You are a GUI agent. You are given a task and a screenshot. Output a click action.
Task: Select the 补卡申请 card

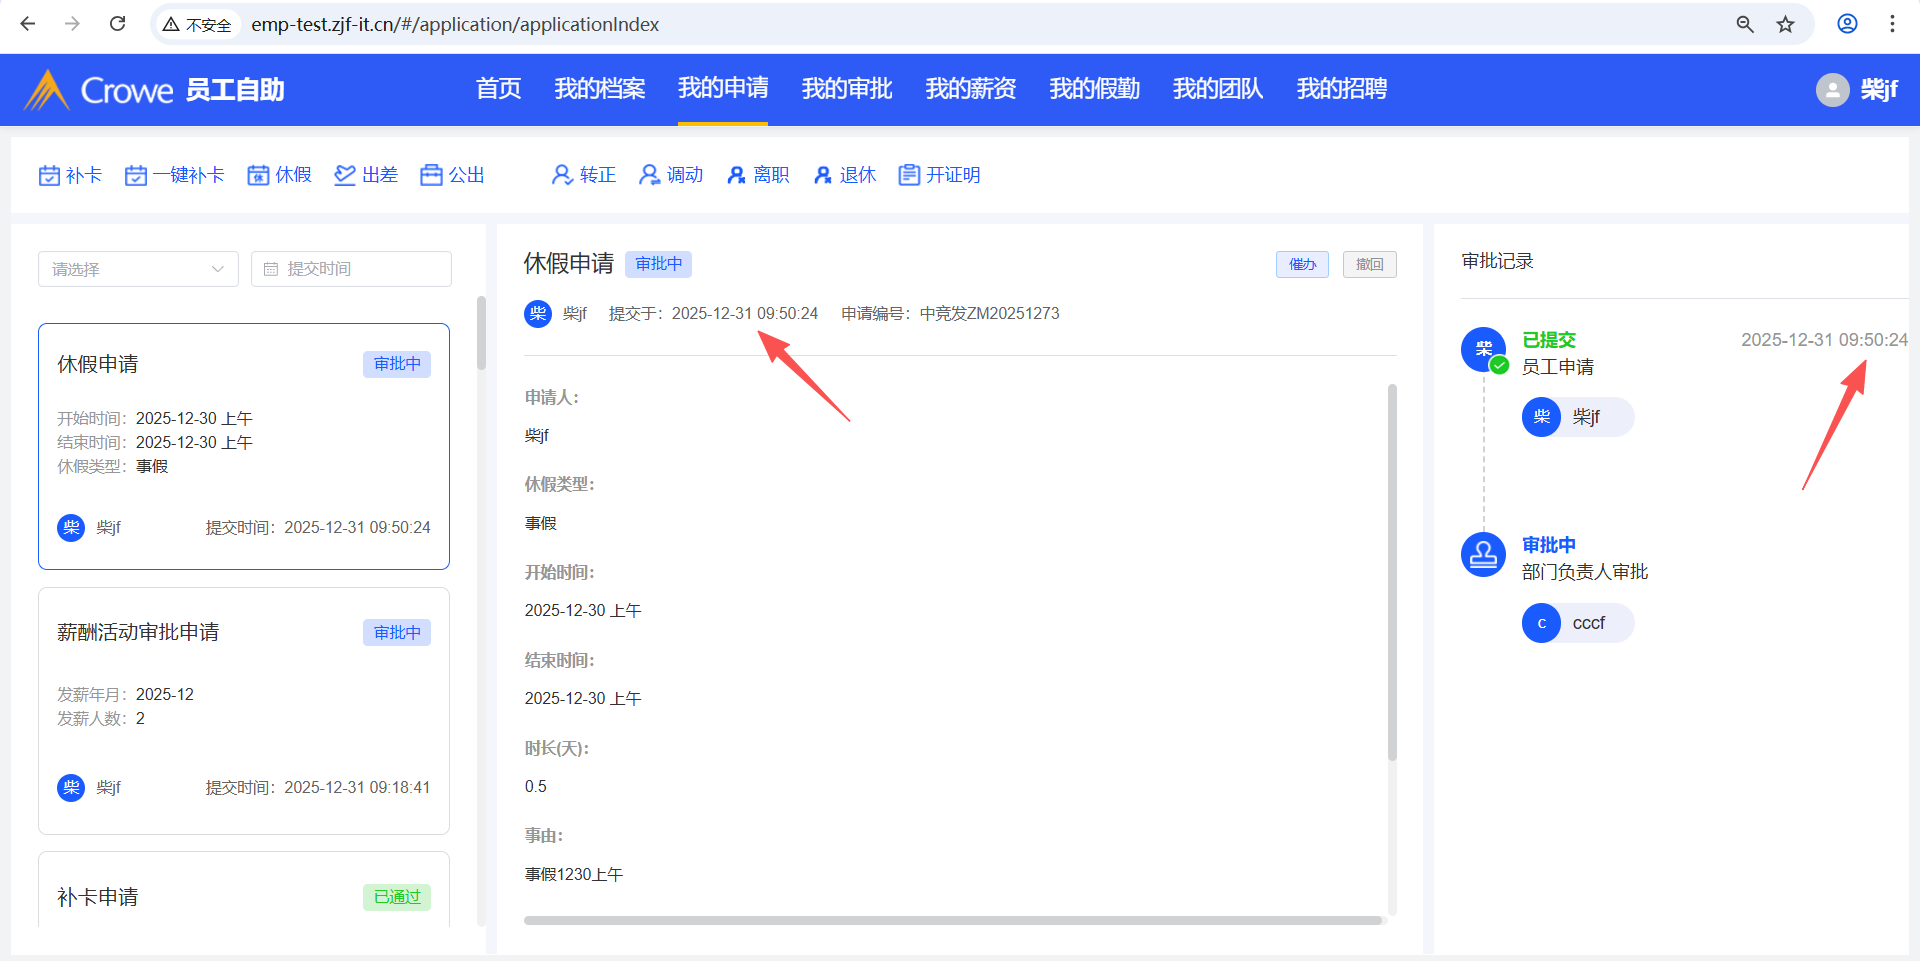tap(244, 891)
